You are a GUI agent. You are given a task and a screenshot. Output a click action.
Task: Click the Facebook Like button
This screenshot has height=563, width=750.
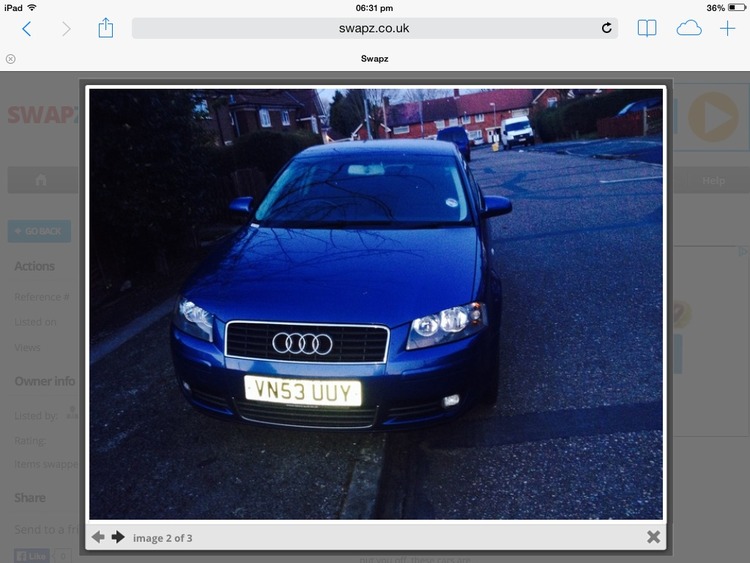coord(32,556)
